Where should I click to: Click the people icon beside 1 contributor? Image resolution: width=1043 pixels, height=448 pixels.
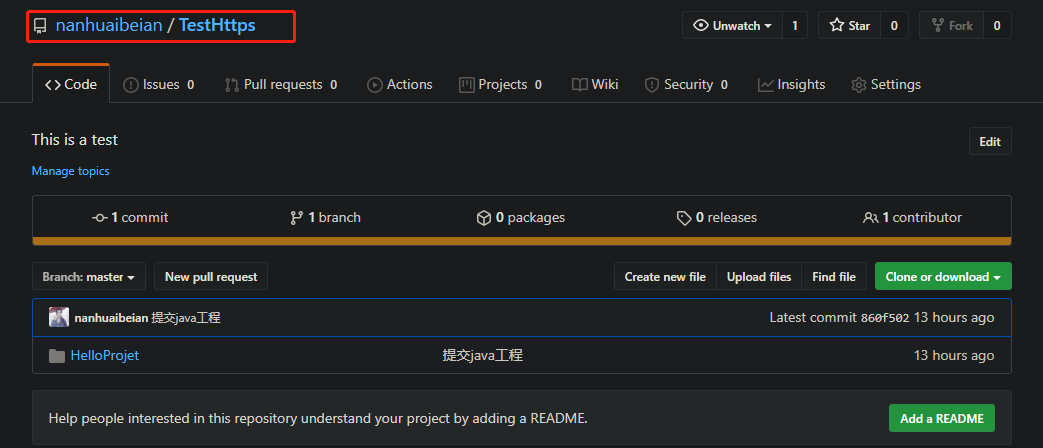870,218
